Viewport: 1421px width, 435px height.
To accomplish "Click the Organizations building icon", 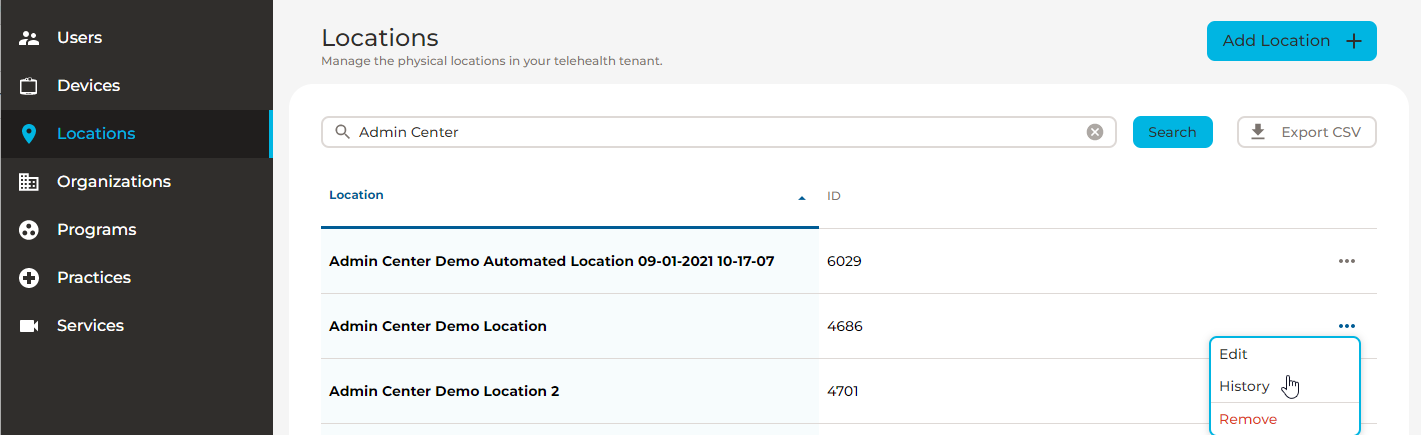I will click(x=29, y=182).
